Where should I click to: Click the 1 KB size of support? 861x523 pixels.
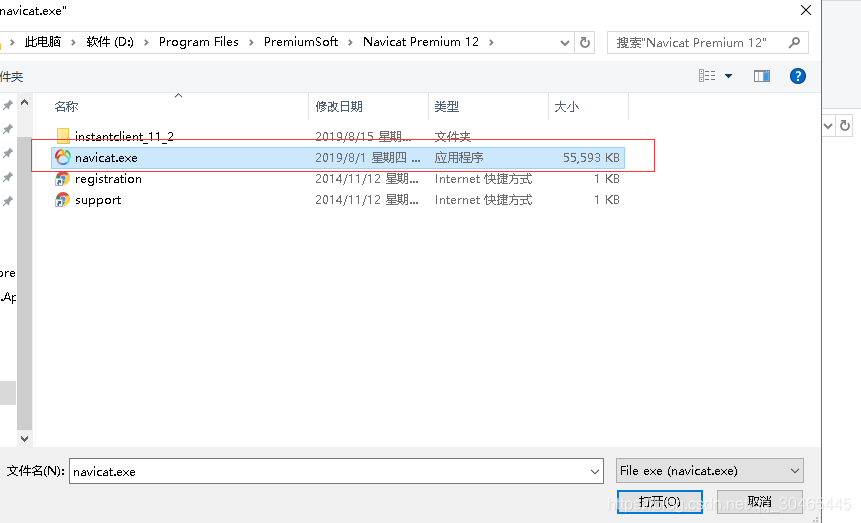coord(606,200)
